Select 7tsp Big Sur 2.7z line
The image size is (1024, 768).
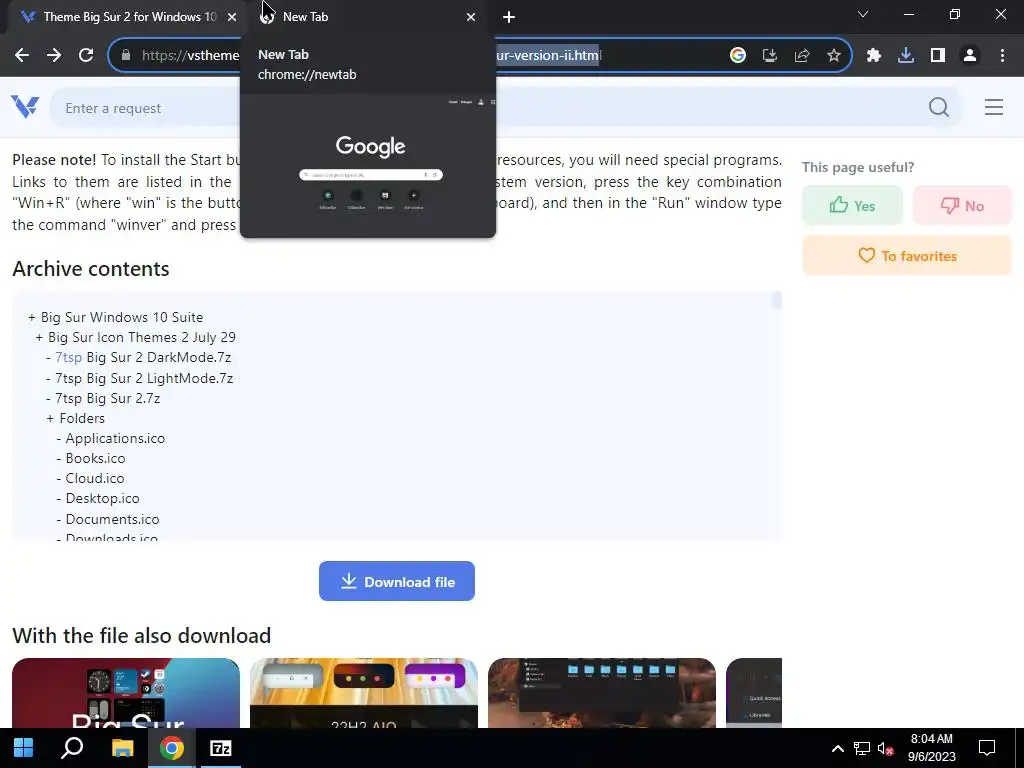pyautogui.click(x=103, y=398)
